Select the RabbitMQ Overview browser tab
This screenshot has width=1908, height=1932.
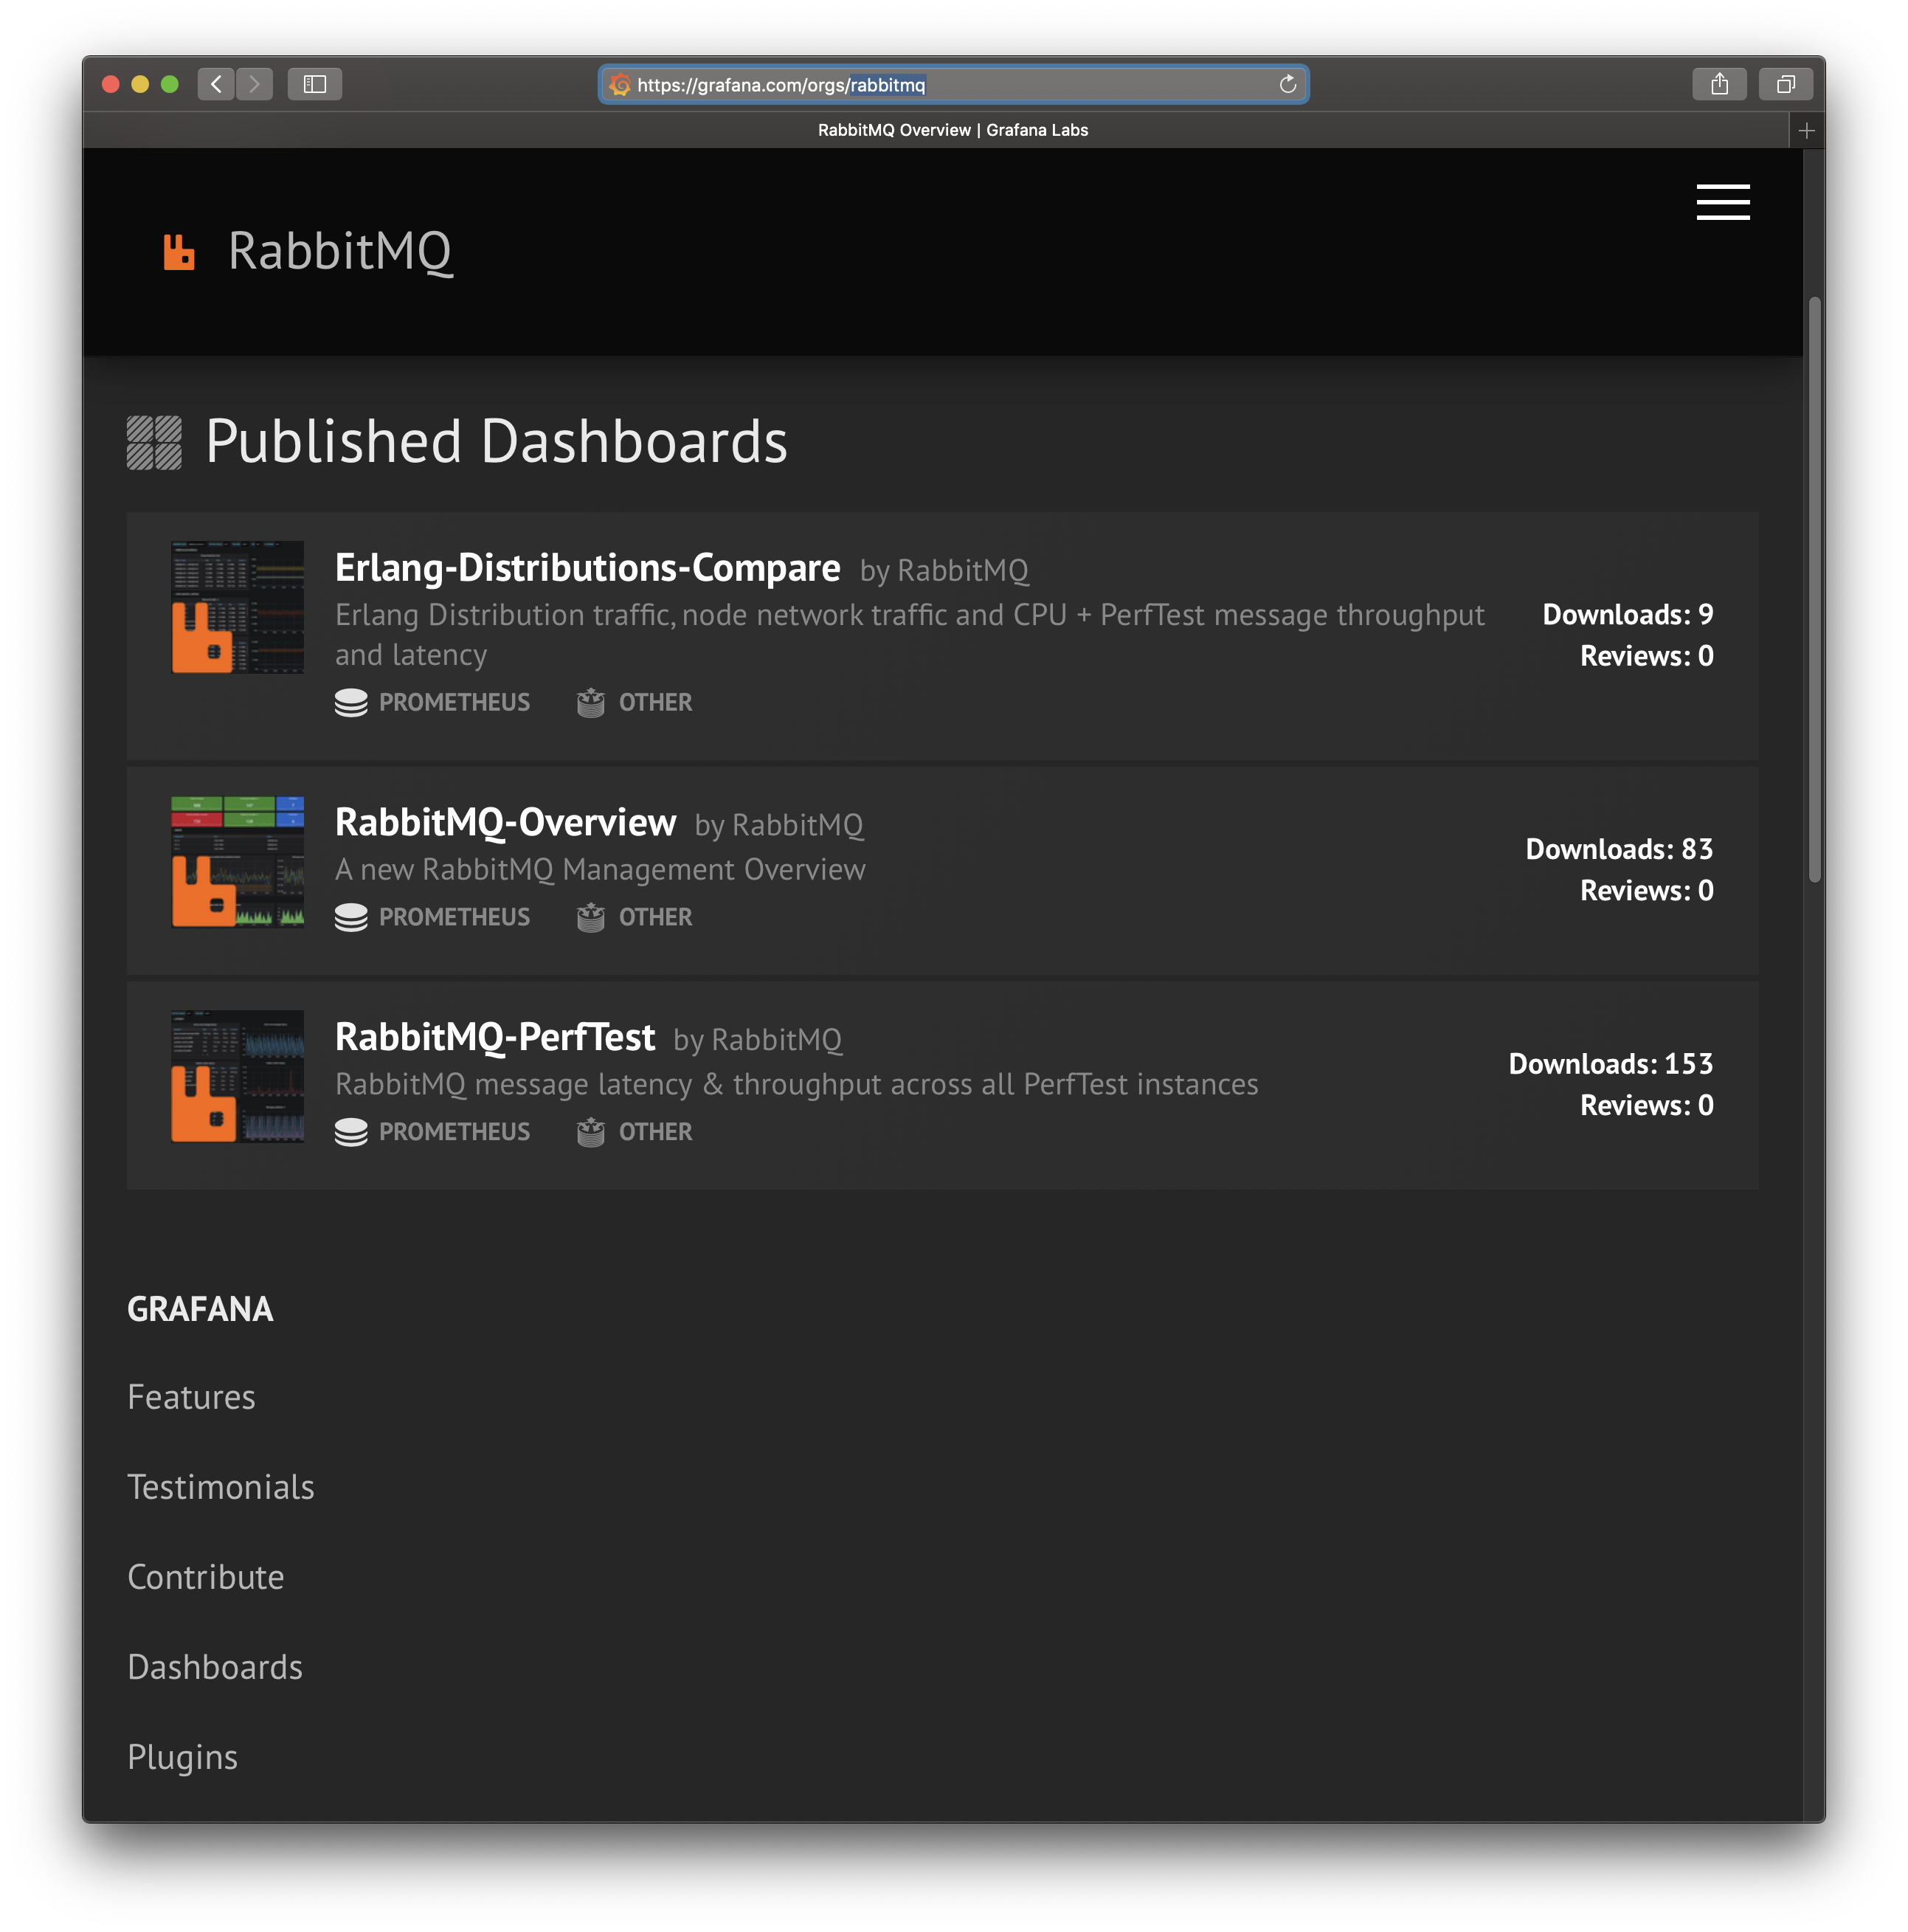952,130
